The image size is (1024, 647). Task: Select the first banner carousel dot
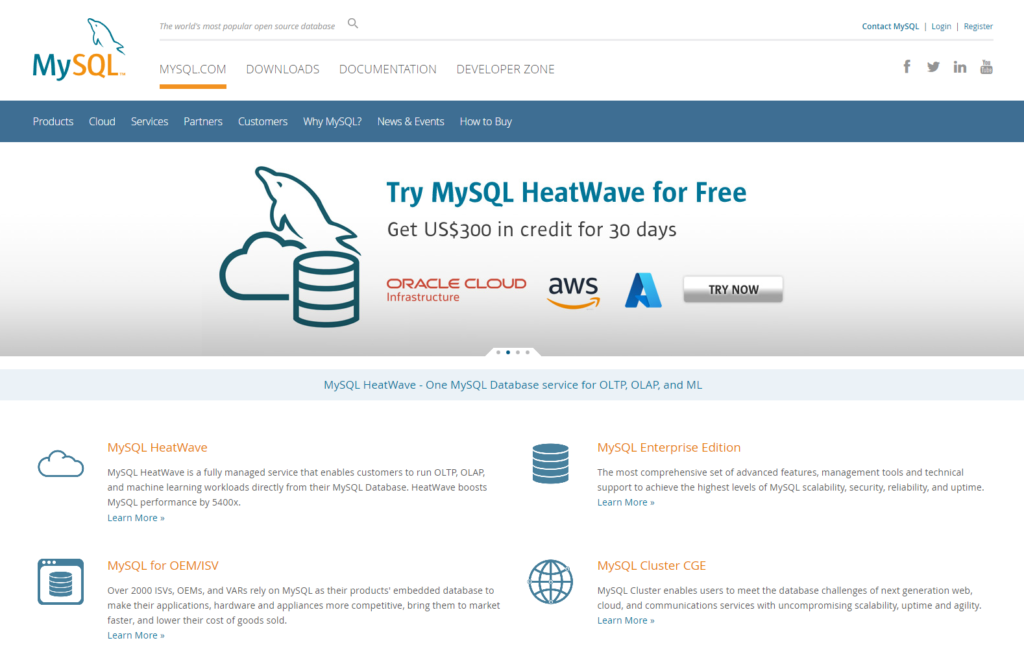pos(498,352)
